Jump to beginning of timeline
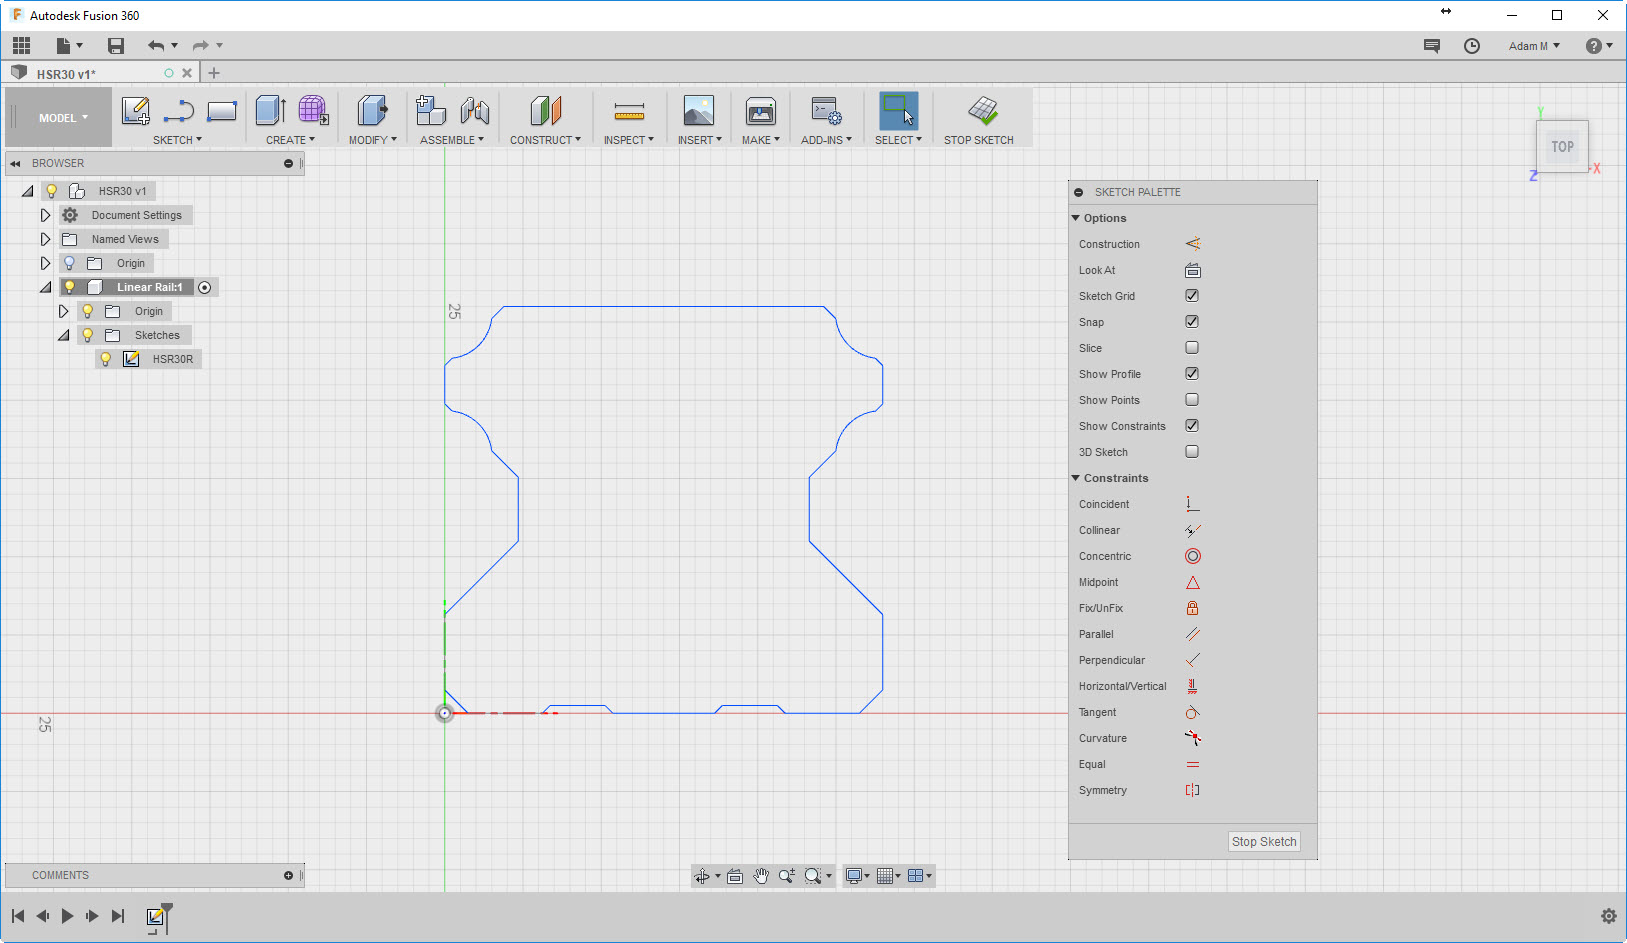Screen dimensions: 1627x943 (x=18, y=916)
